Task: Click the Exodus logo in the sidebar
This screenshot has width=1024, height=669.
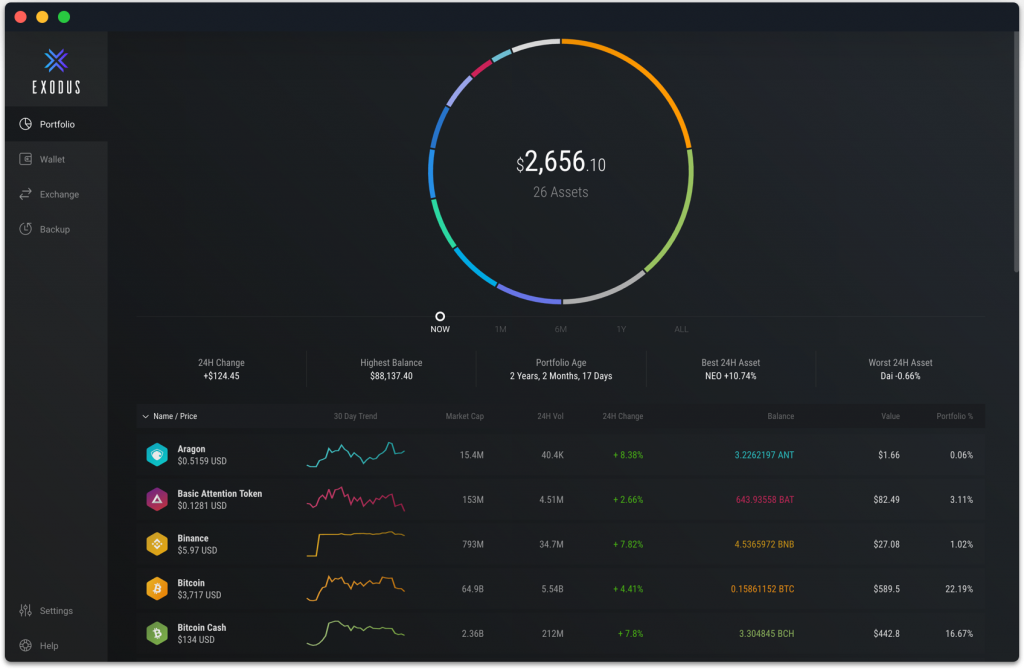Action: pos(56,71)
